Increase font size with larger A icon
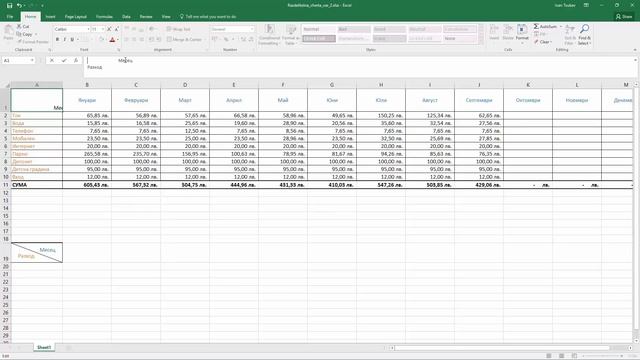Image resolution: width=640 pixels, height=360 pixels. tap(109, 29)
